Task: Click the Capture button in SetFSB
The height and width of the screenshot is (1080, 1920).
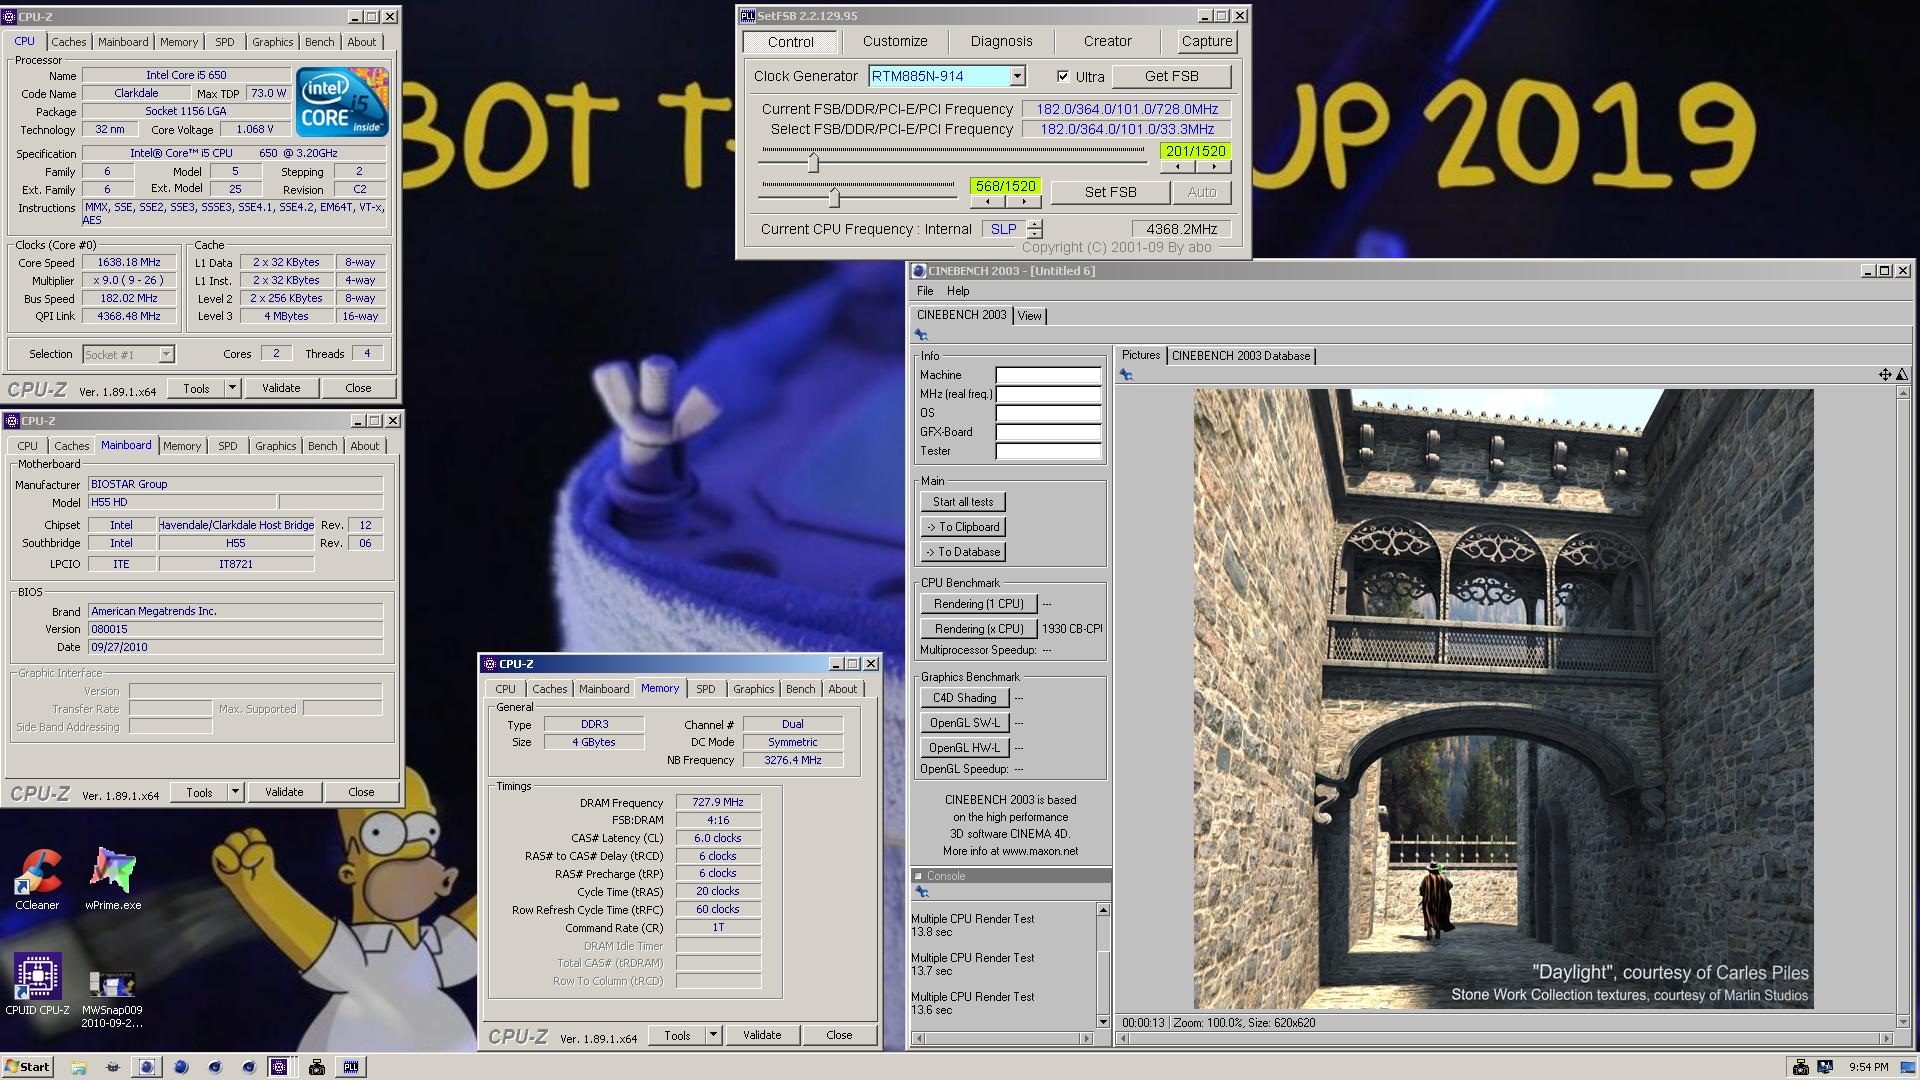Action: coord(1206,42)
